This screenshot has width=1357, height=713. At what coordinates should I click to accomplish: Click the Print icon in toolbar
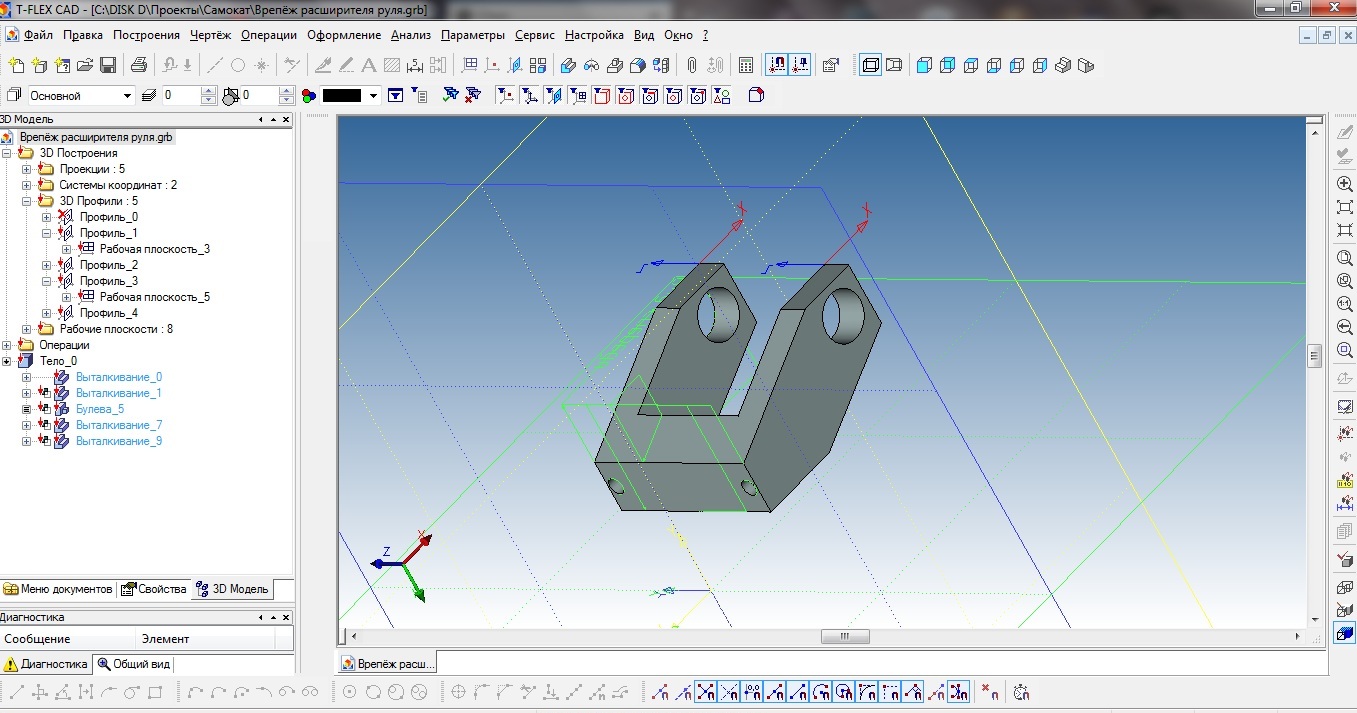139,66
